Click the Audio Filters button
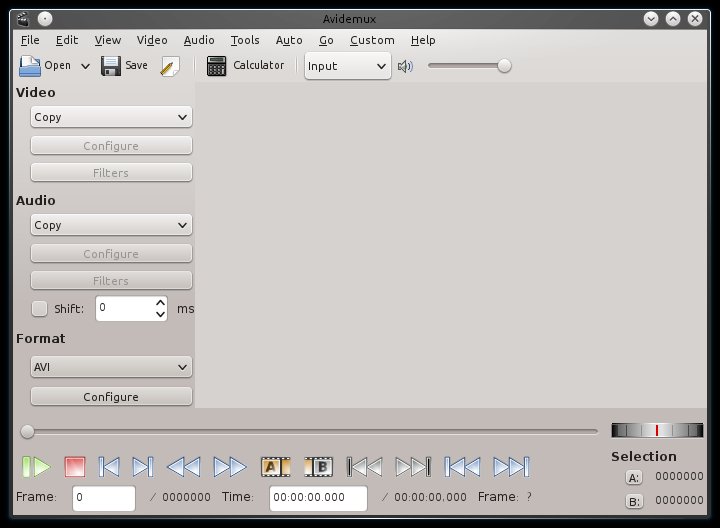Screen dimensions: 720x528 pos(111,281)
